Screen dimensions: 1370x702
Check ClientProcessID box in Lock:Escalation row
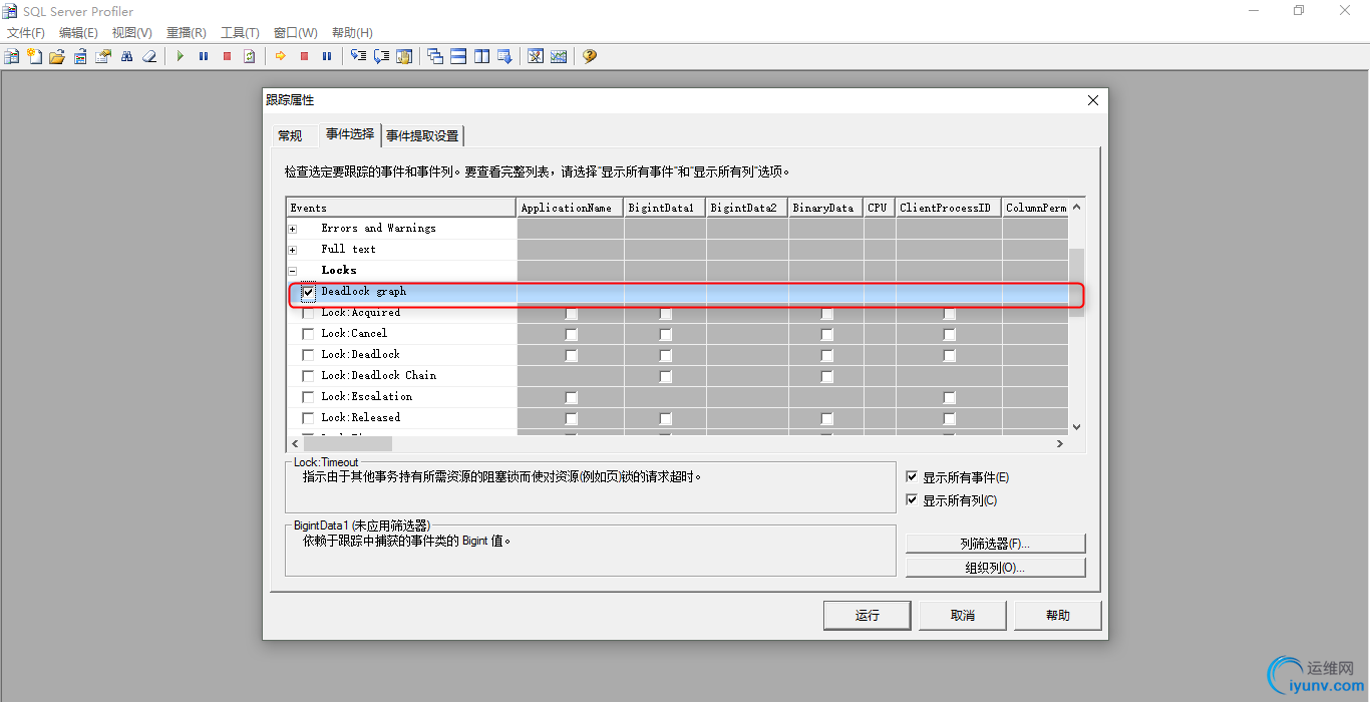click(949, 398)
